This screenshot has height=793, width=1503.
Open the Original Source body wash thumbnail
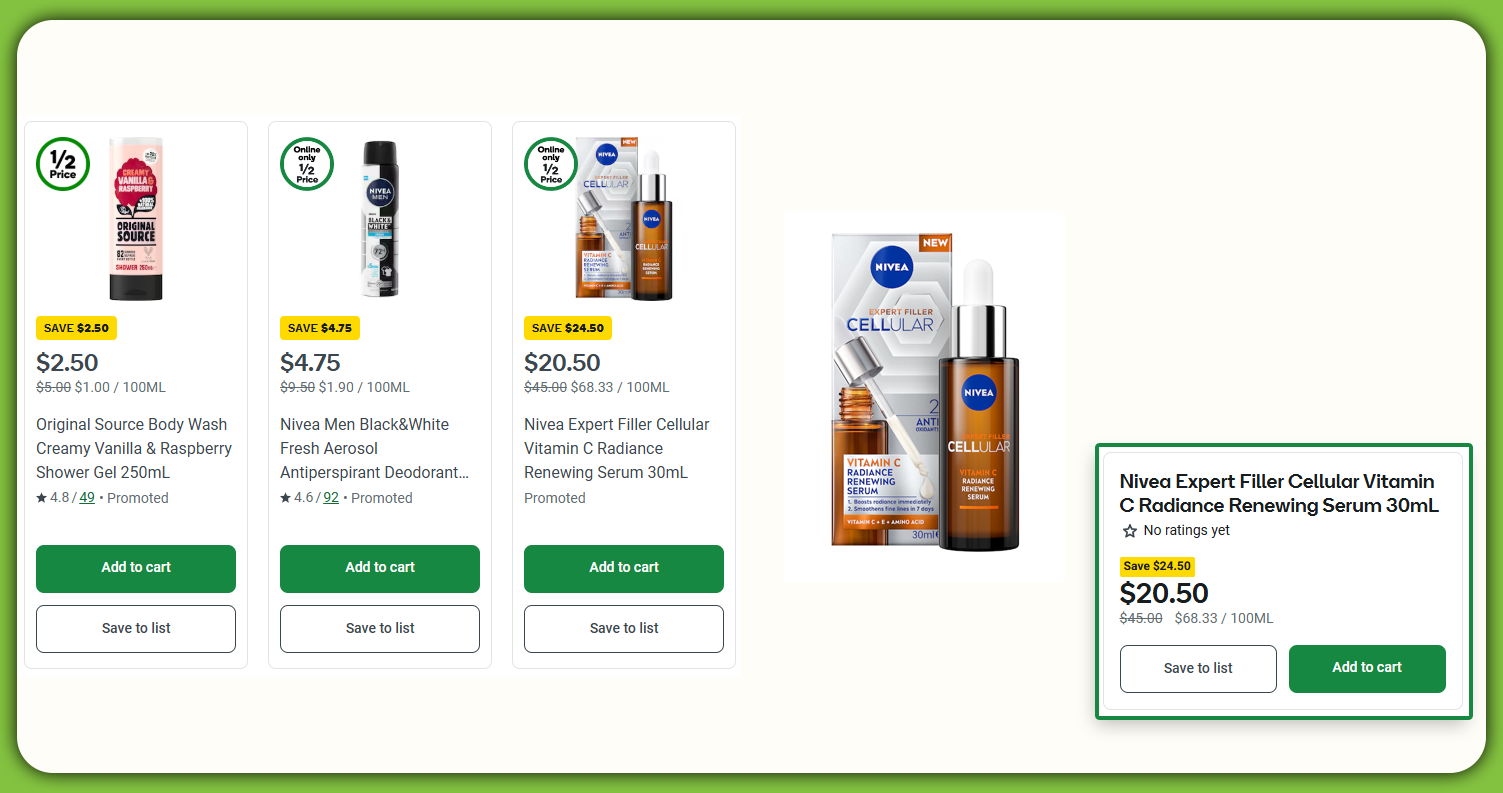pyautogui.click(x=136, y=219)
